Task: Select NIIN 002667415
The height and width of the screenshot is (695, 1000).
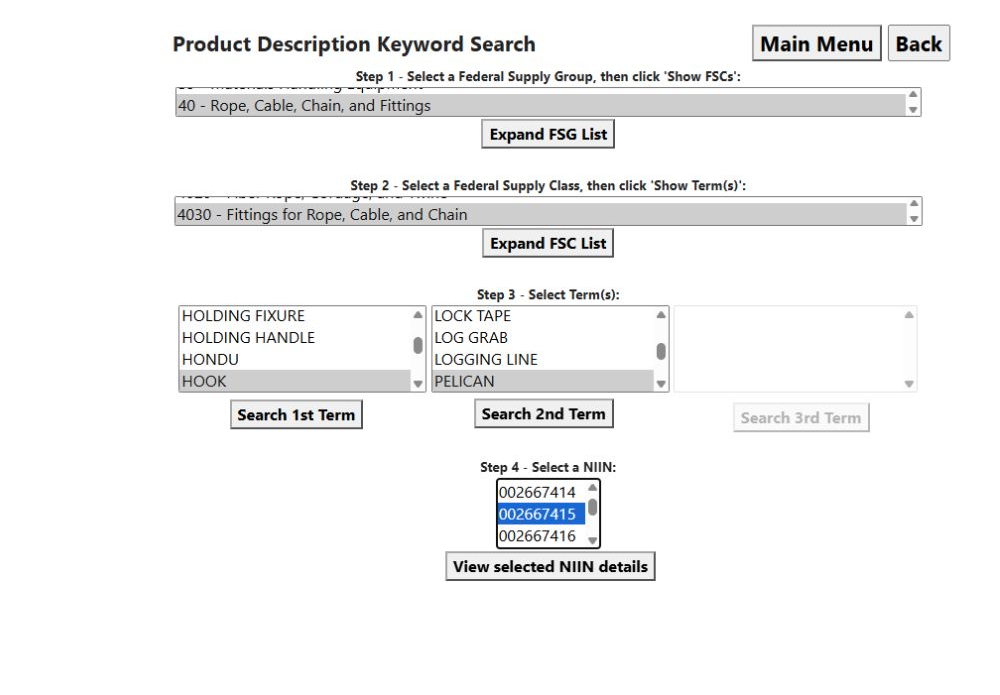Action: (x=541, y=514)
